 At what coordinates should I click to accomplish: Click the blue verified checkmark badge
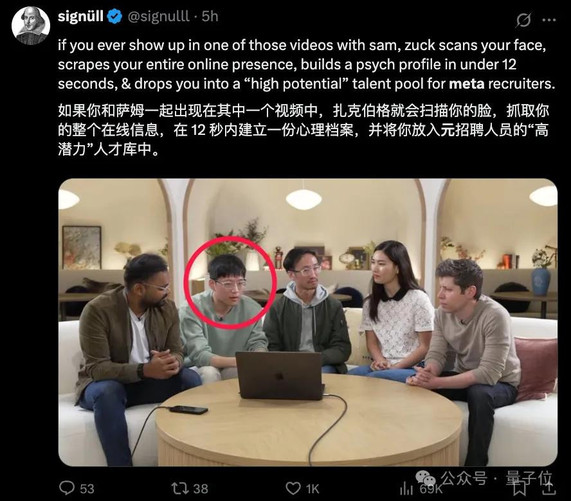[115, 17]
